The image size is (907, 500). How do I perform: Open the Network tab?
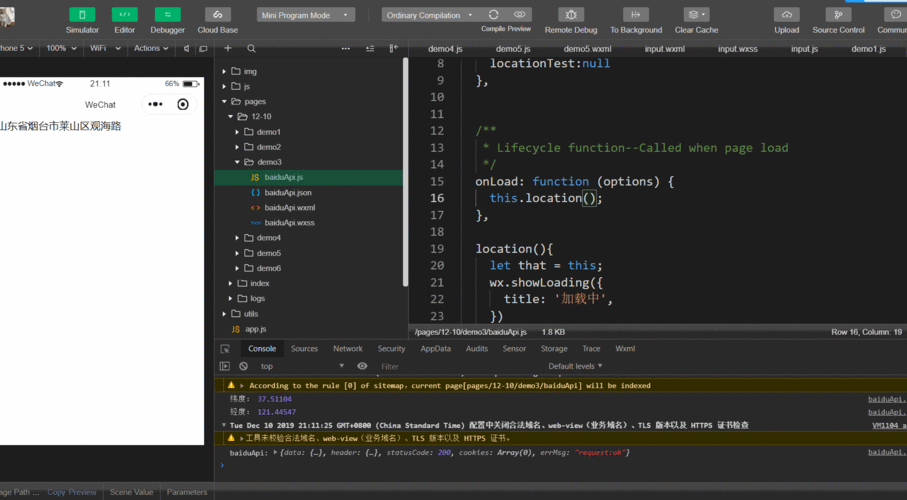tap(348, 348)
